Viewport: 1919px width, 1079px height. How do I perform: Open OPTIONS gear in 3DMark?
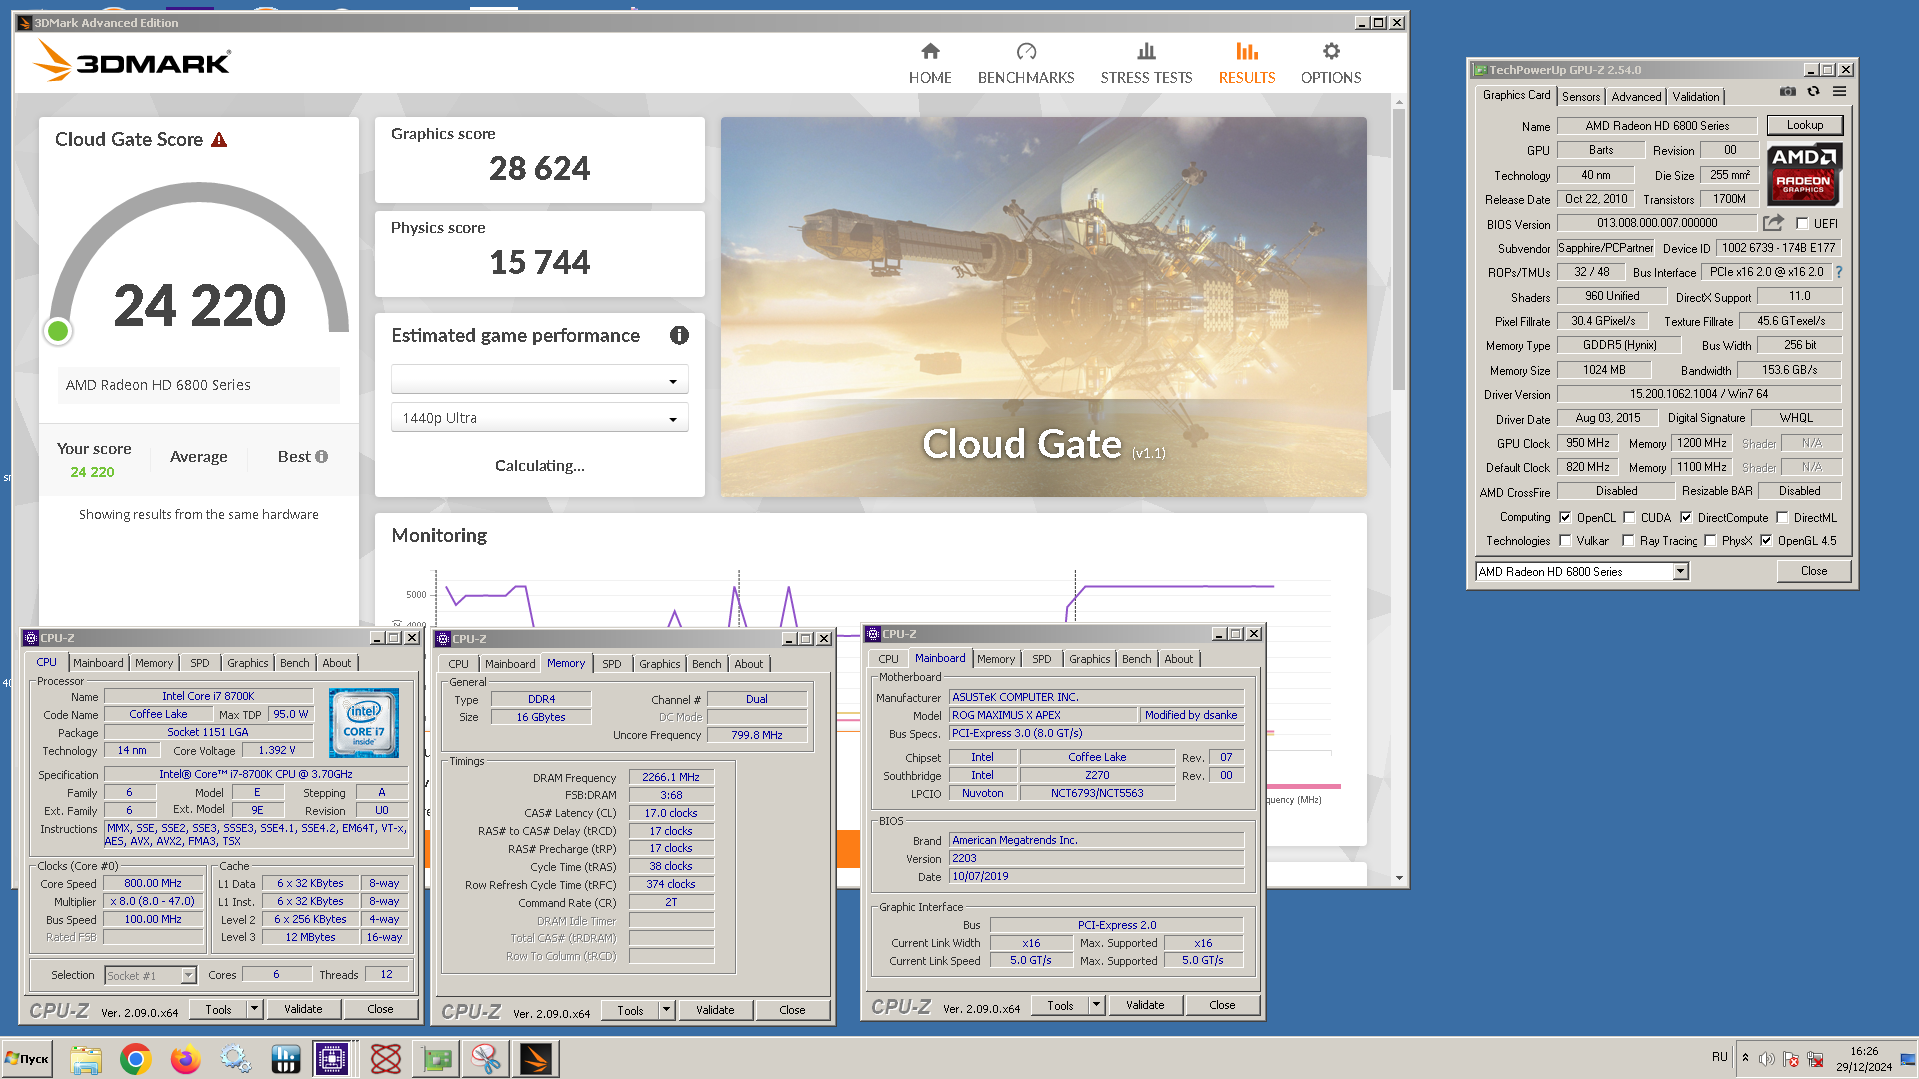[1330, 64]
